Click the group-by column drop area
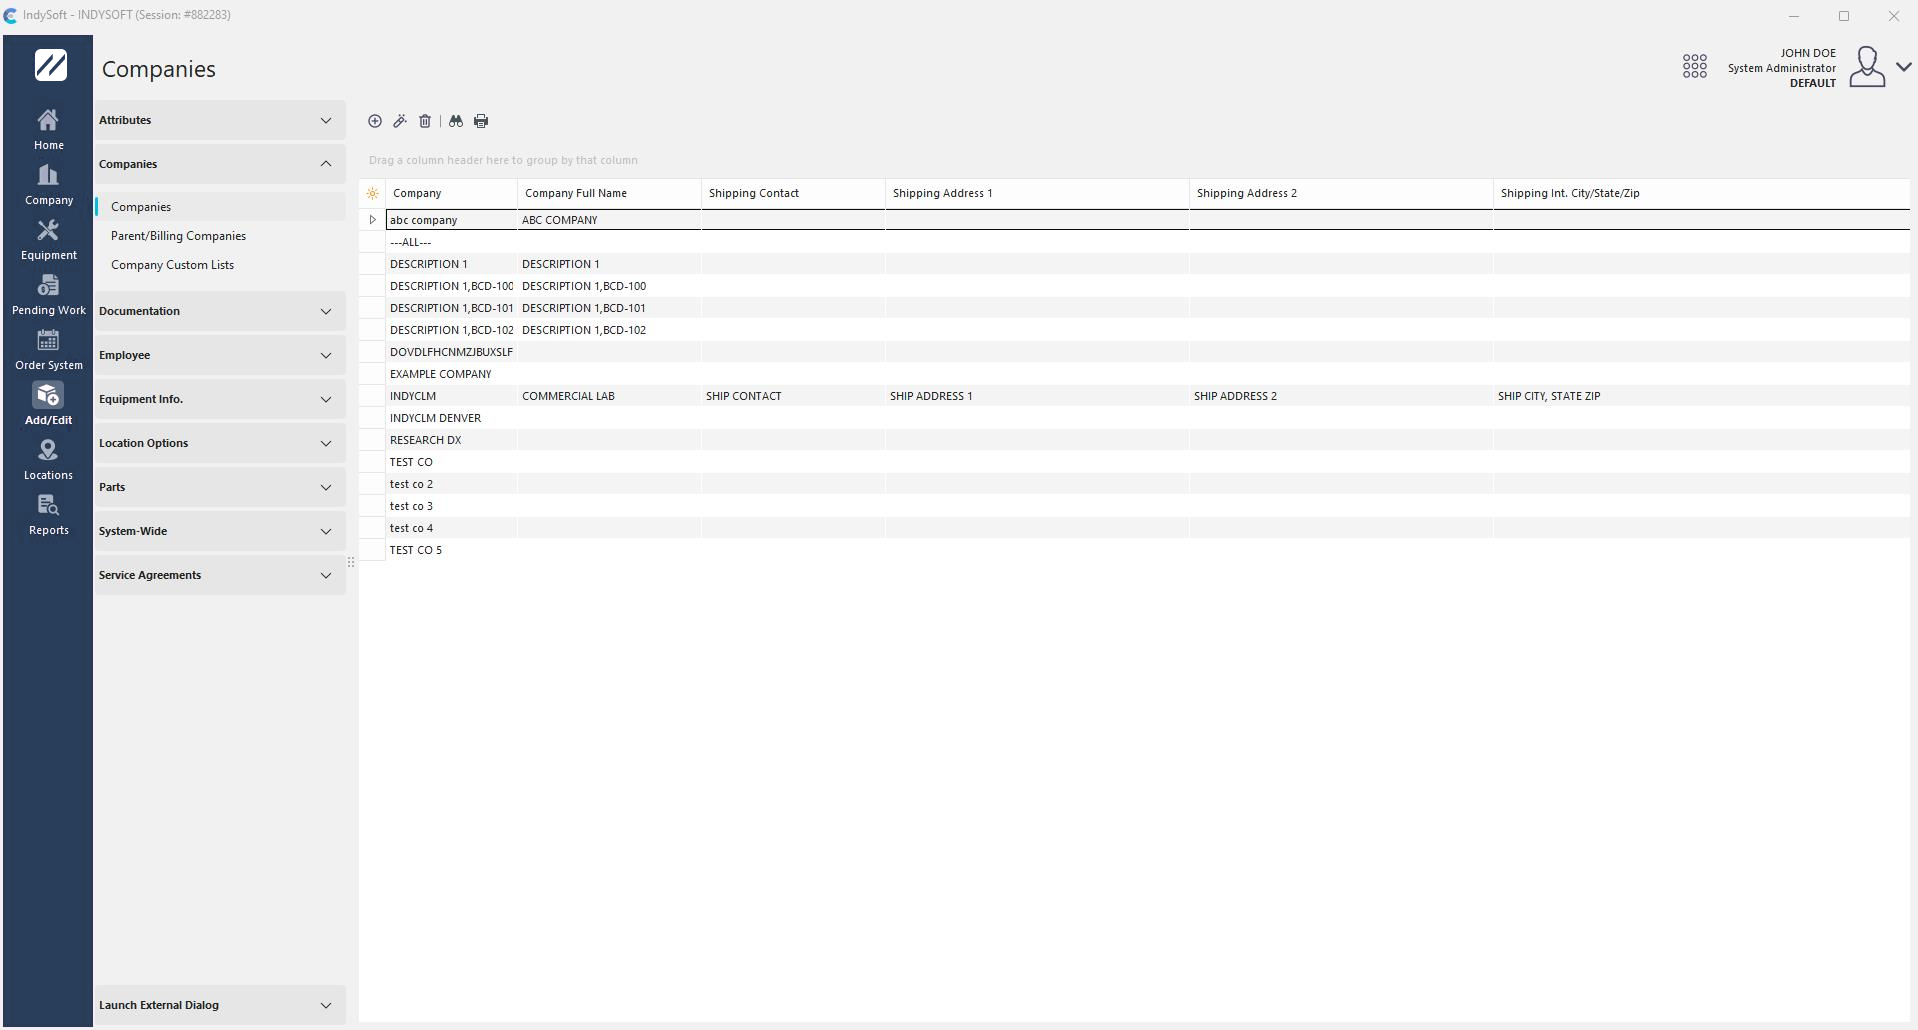The height and width of the screenshot is (1030, 1918). point(1134,160)
